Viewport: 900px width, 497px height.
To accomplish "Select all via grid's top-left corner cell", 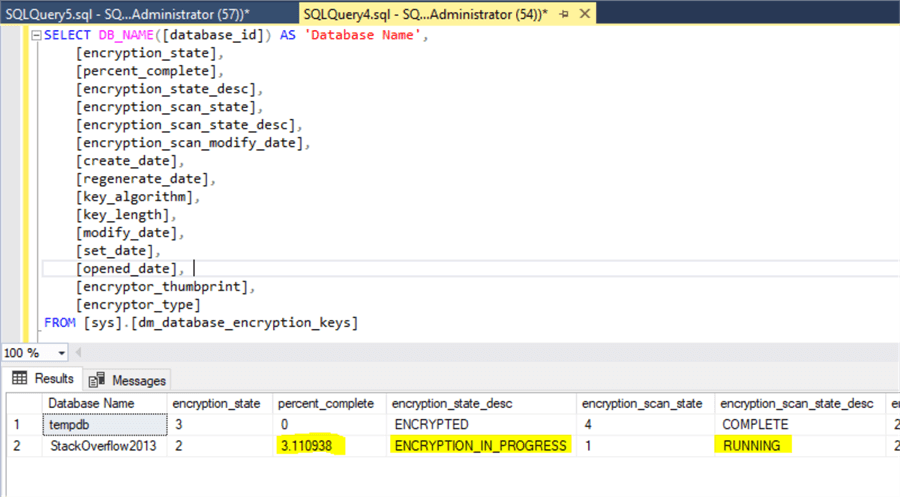I will [20, 403].
